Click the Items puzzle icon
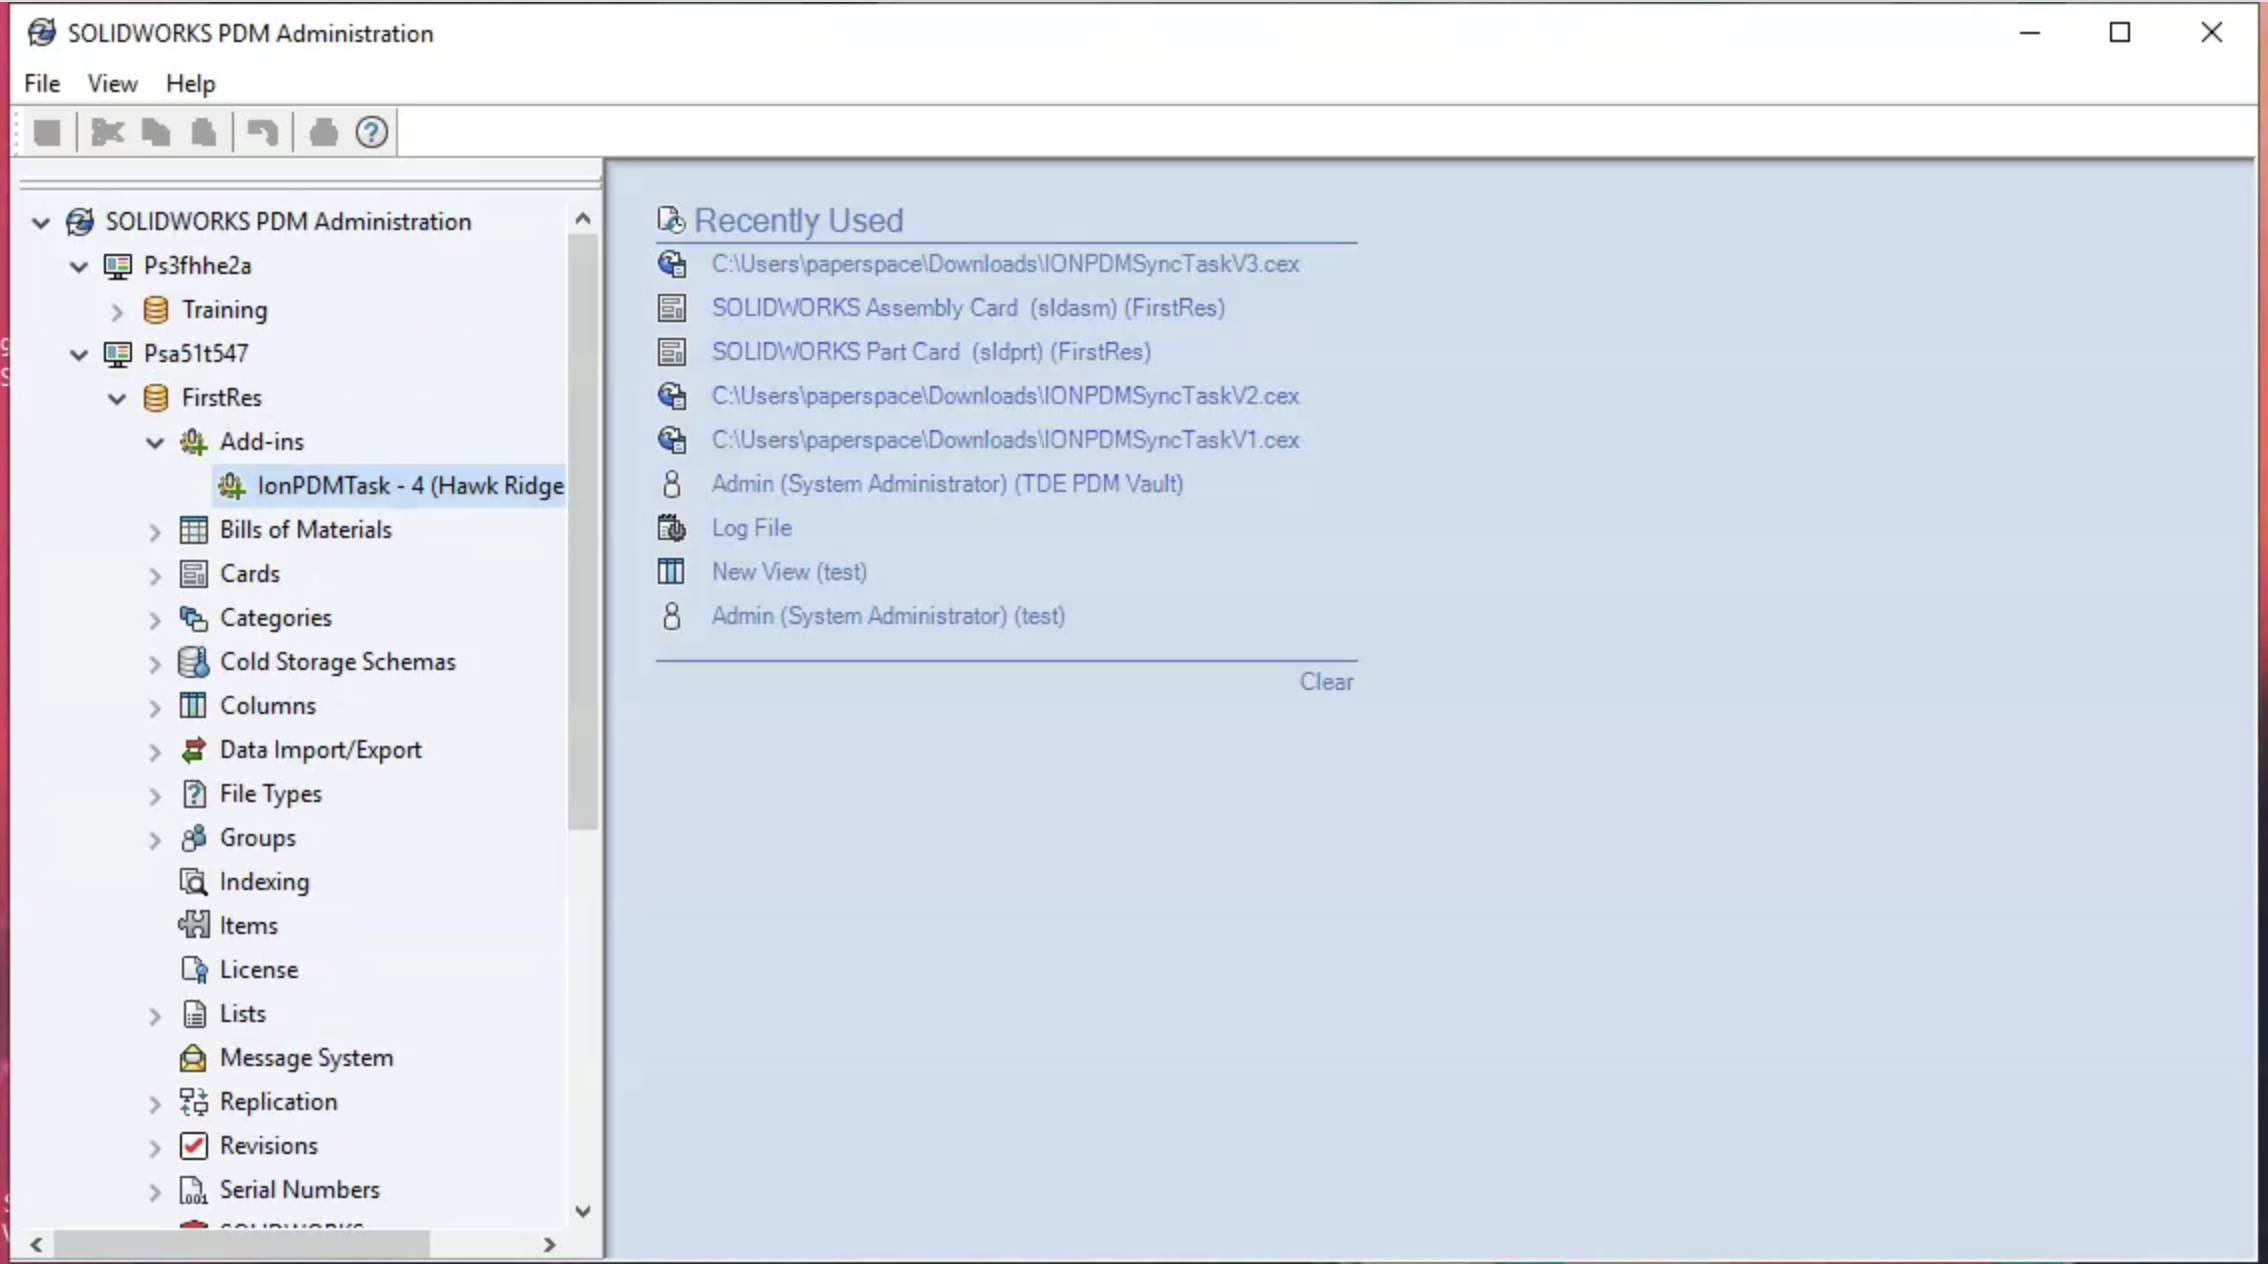This screenshot has width=2268, height=1264. point(194,926)
